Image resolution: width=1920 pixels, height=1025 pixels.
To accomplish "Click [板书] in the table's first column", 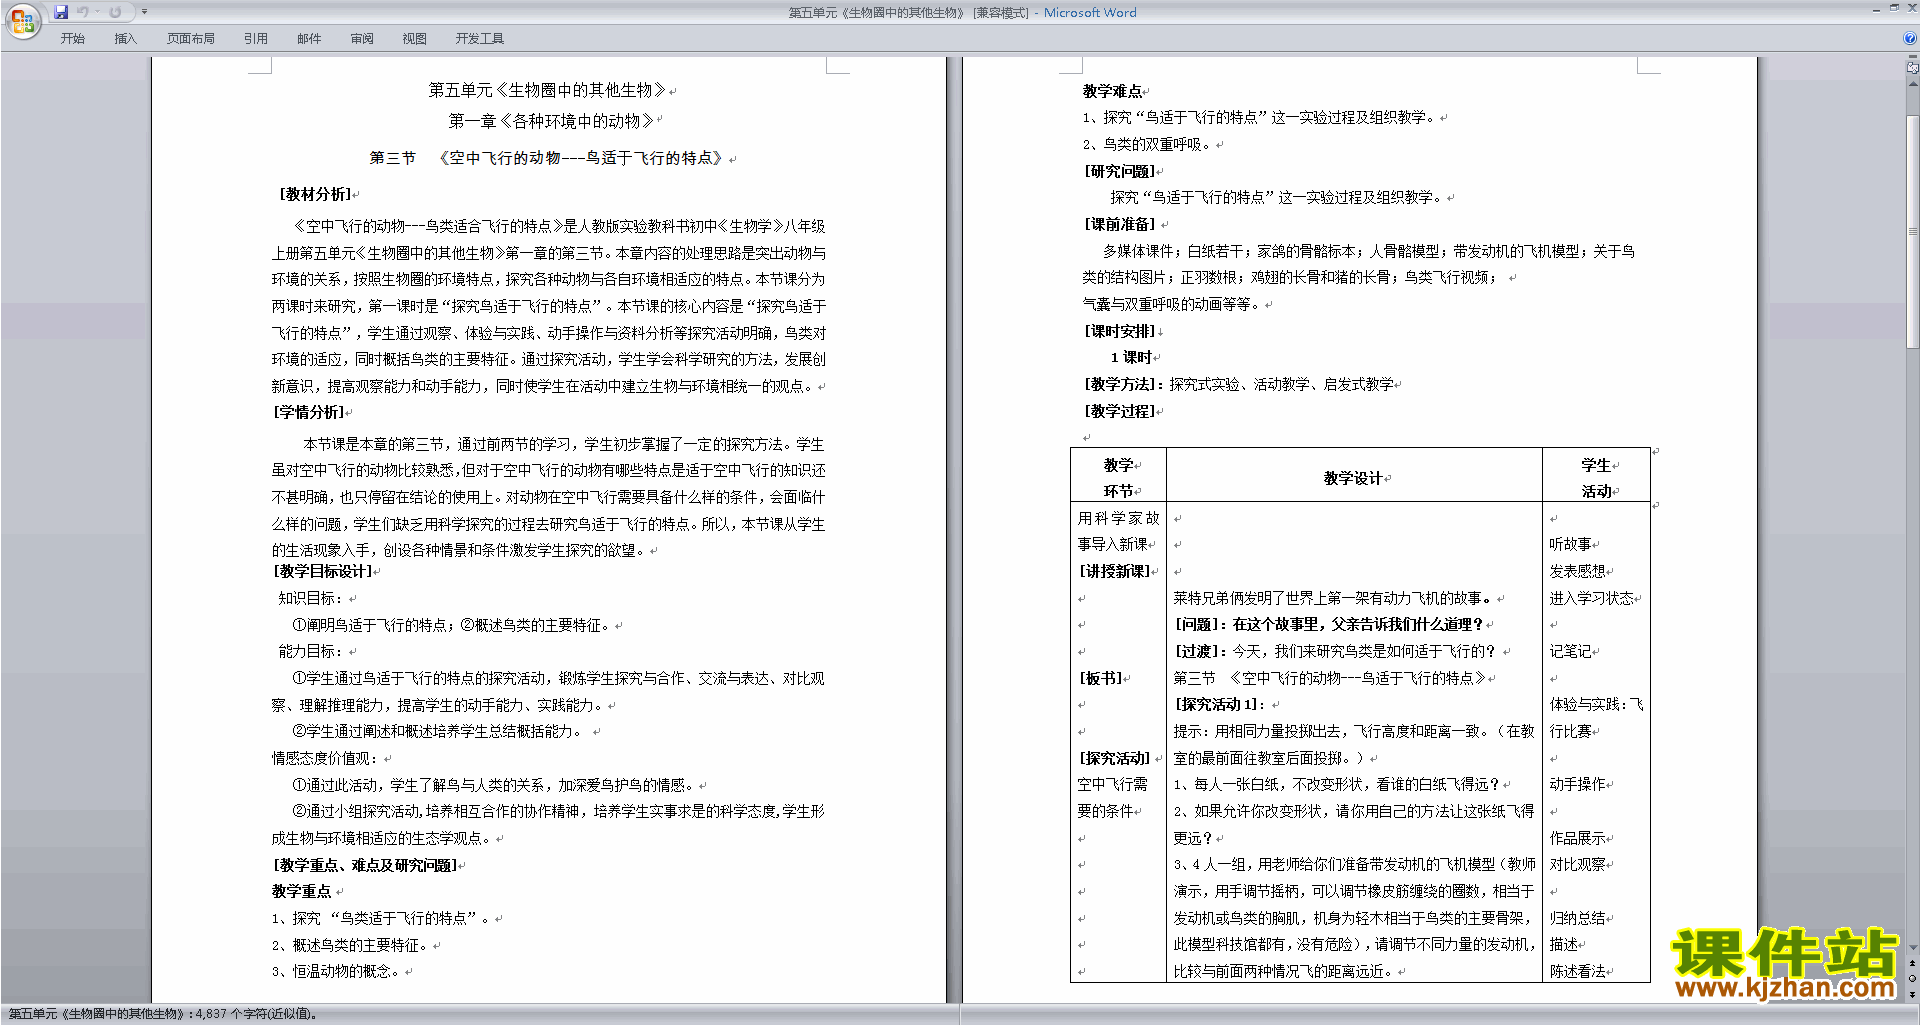I will [1100, 678].
